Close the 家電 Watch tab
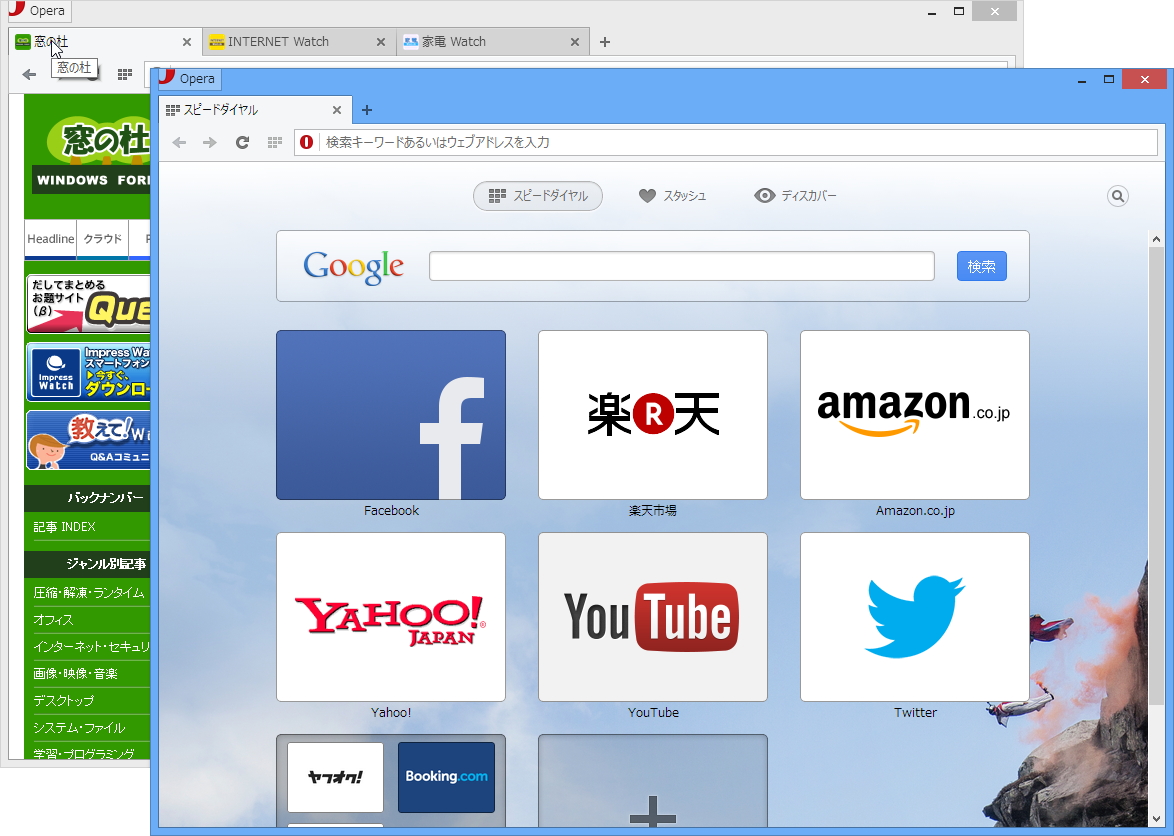The height and width of the screenshot is (836, 1174). tap(575, 42)
